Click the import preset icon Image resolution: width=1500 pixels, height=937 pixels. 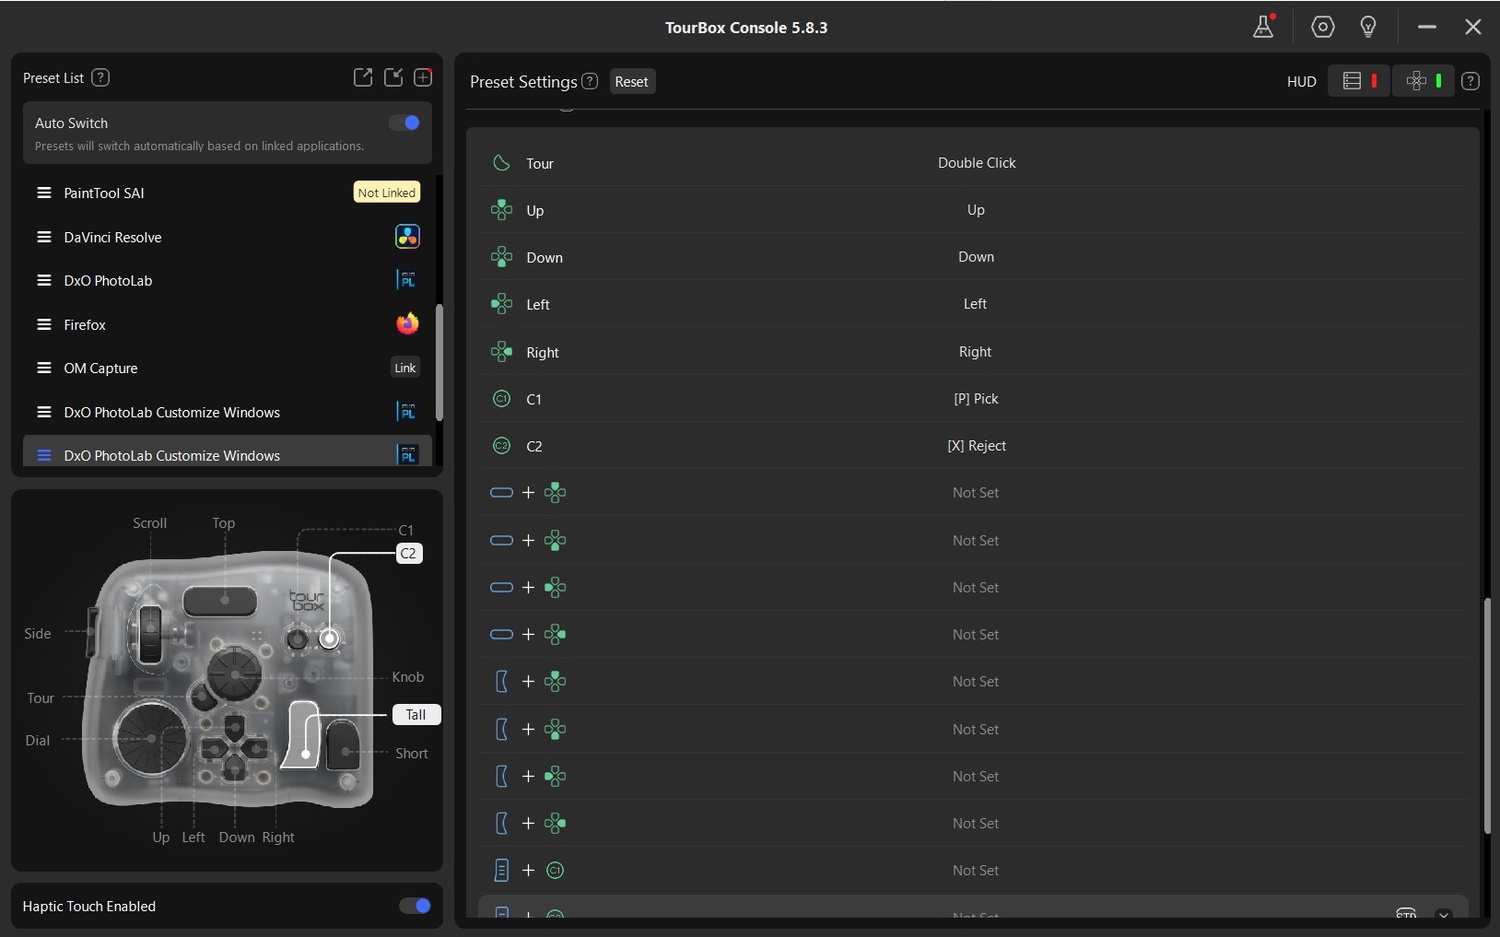[393, 78]
